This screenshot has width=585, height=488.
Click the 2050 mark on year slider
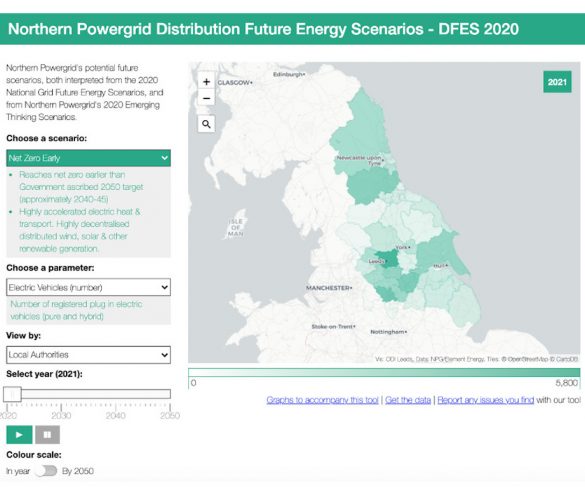click(x=170, y=415)
